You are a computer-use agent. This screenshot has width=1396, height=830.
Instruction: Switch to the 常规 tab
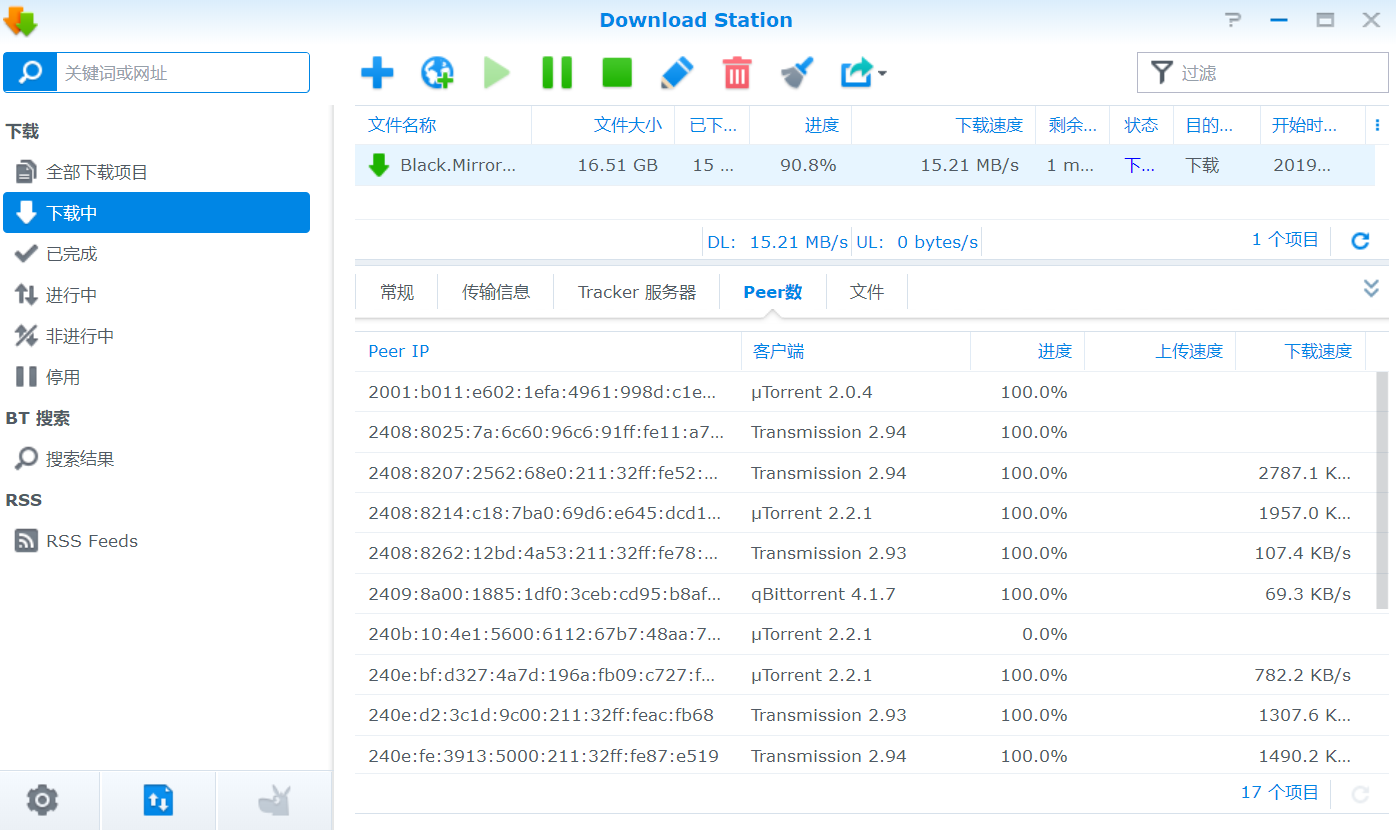pos(397,292)
